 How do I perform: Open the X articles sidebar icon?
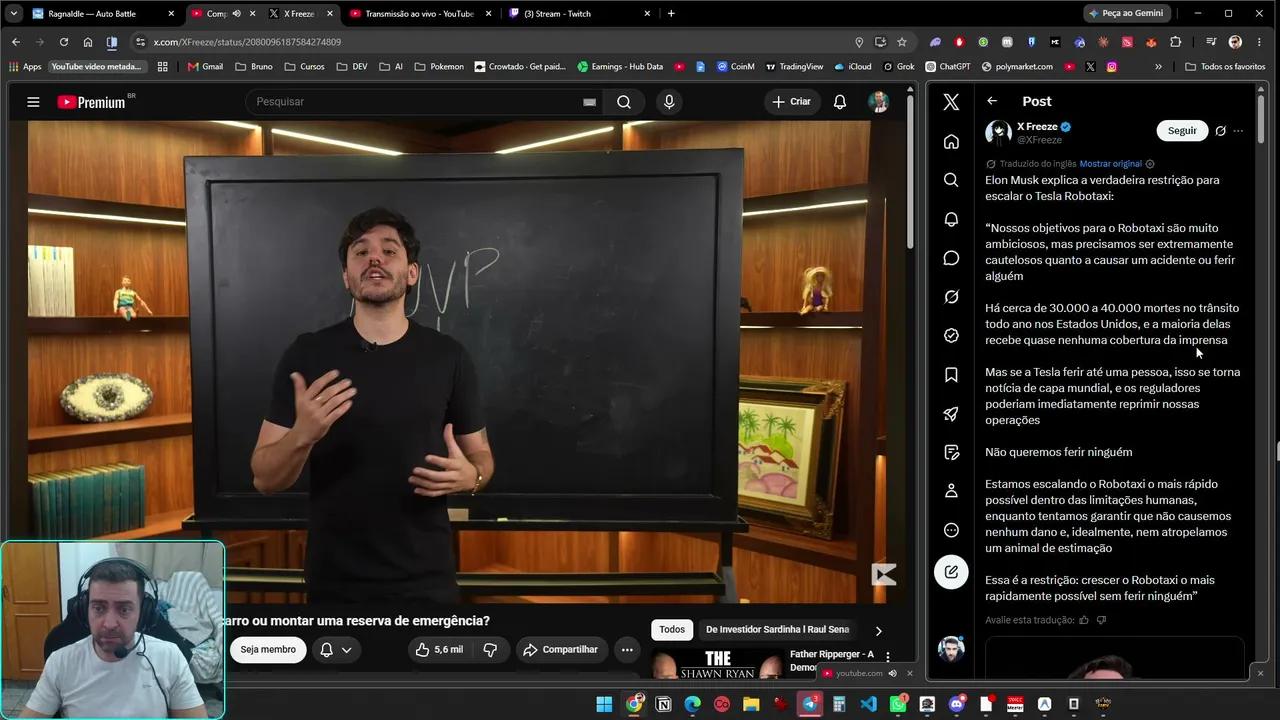[951, 453]
